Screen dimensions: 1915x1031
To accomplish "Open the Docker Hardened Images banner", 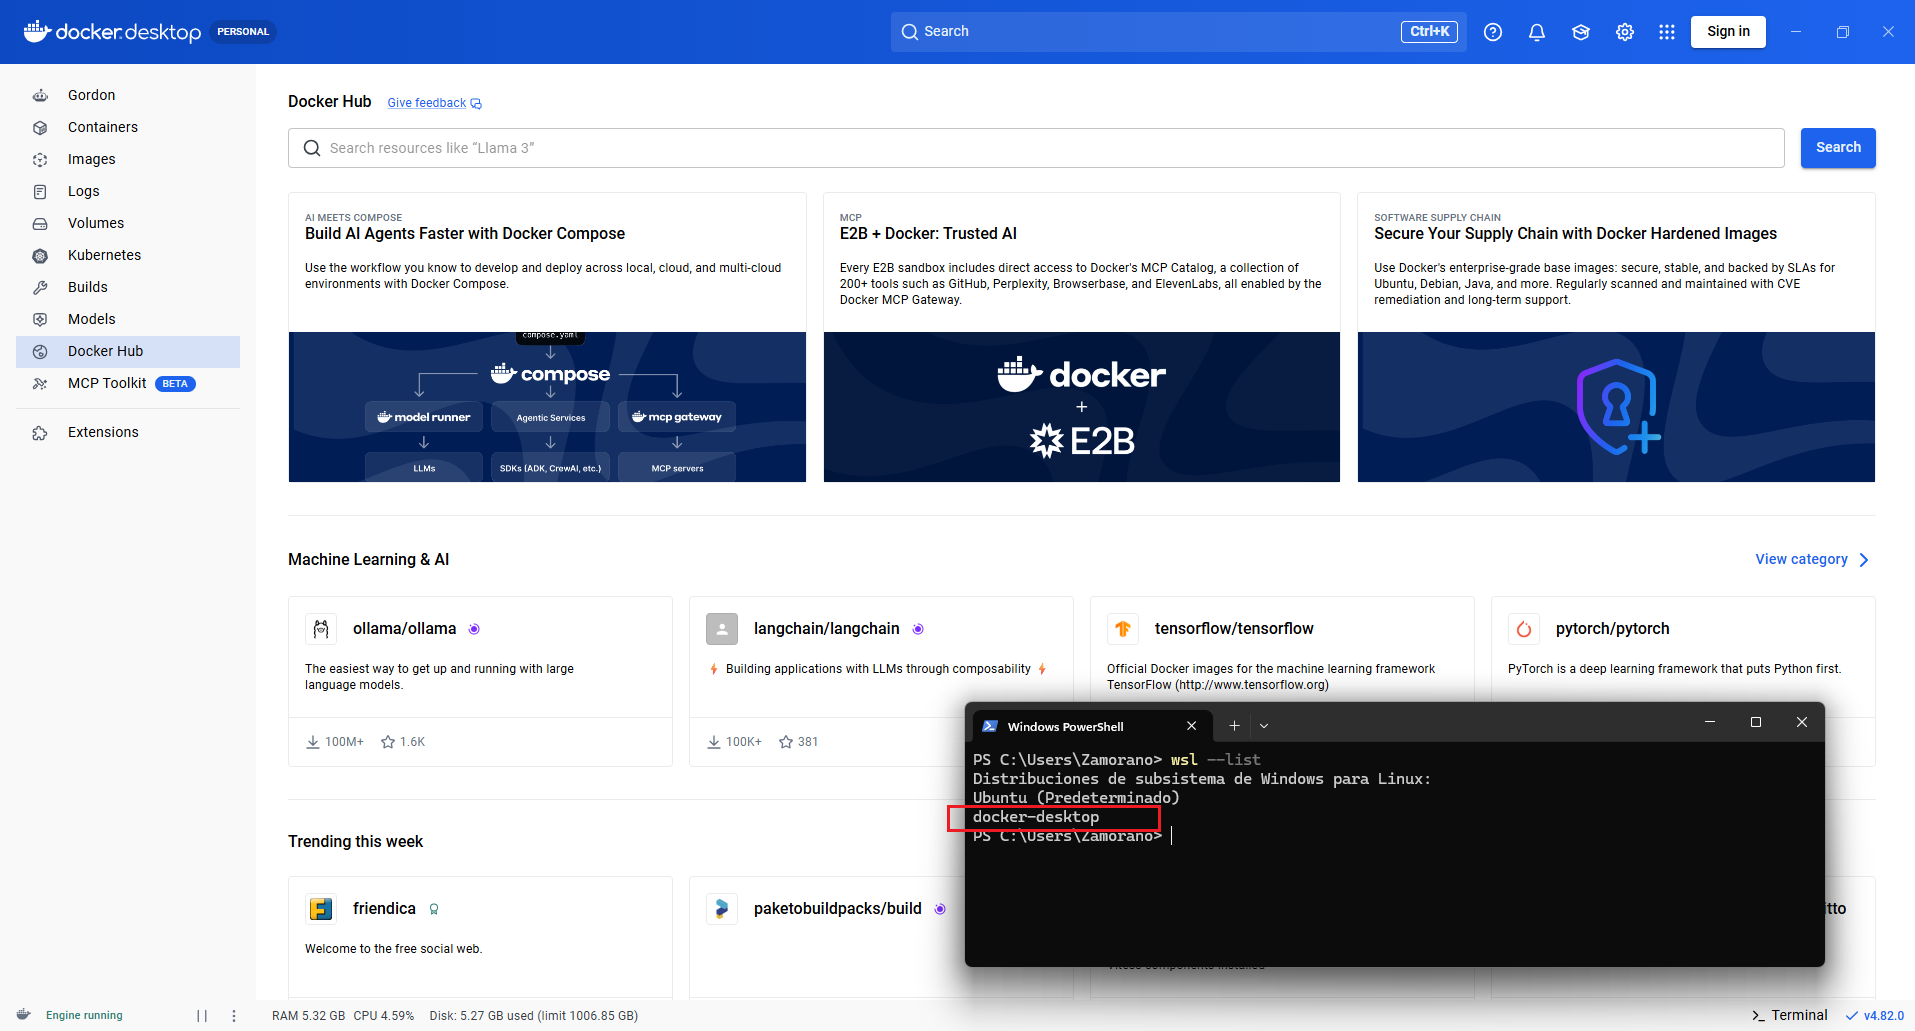I will 1616,407.
